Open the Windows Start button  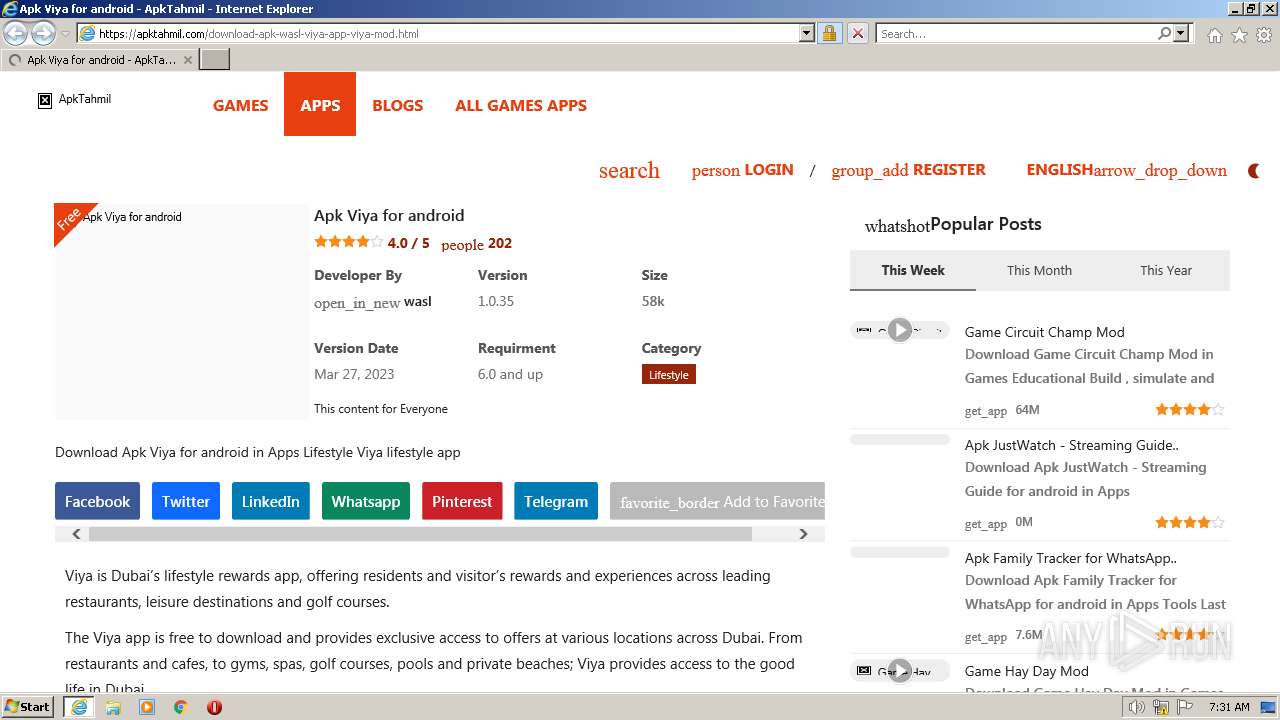[x=28, y=707]
